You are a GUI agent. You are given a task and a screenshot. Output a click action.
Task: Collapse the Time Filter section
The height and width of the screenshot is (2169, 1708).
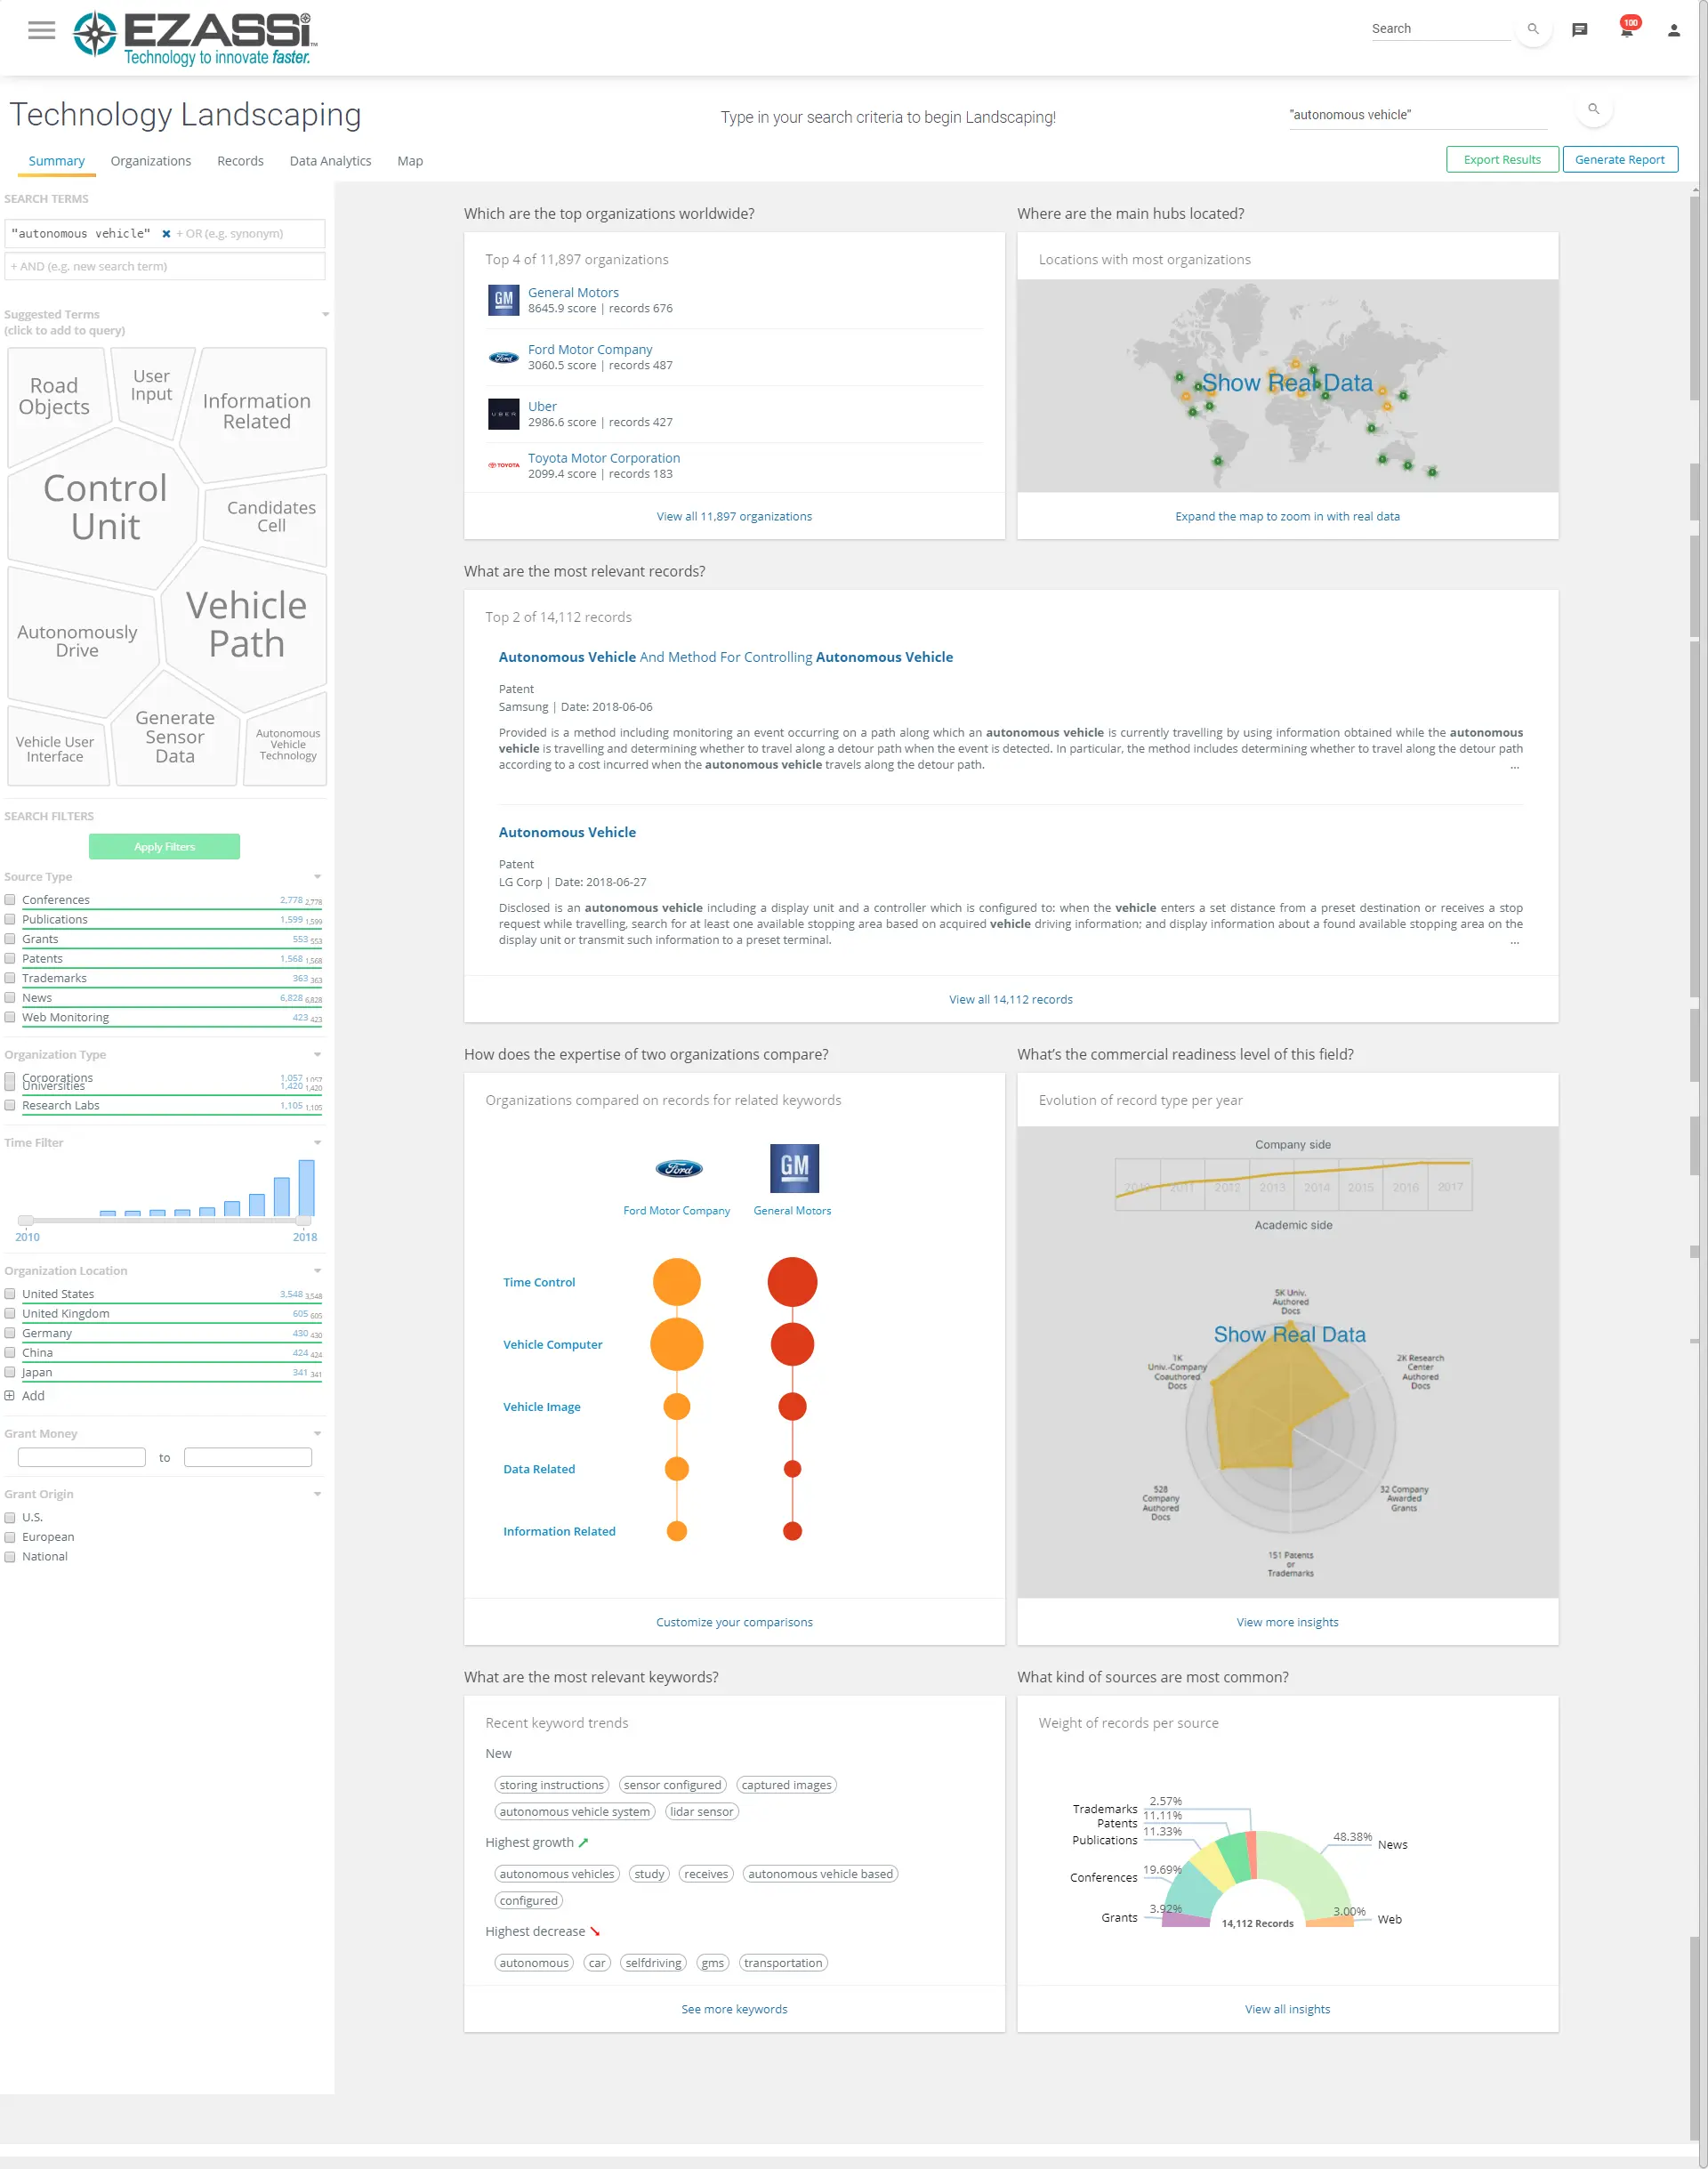[x=317, y=1143]
